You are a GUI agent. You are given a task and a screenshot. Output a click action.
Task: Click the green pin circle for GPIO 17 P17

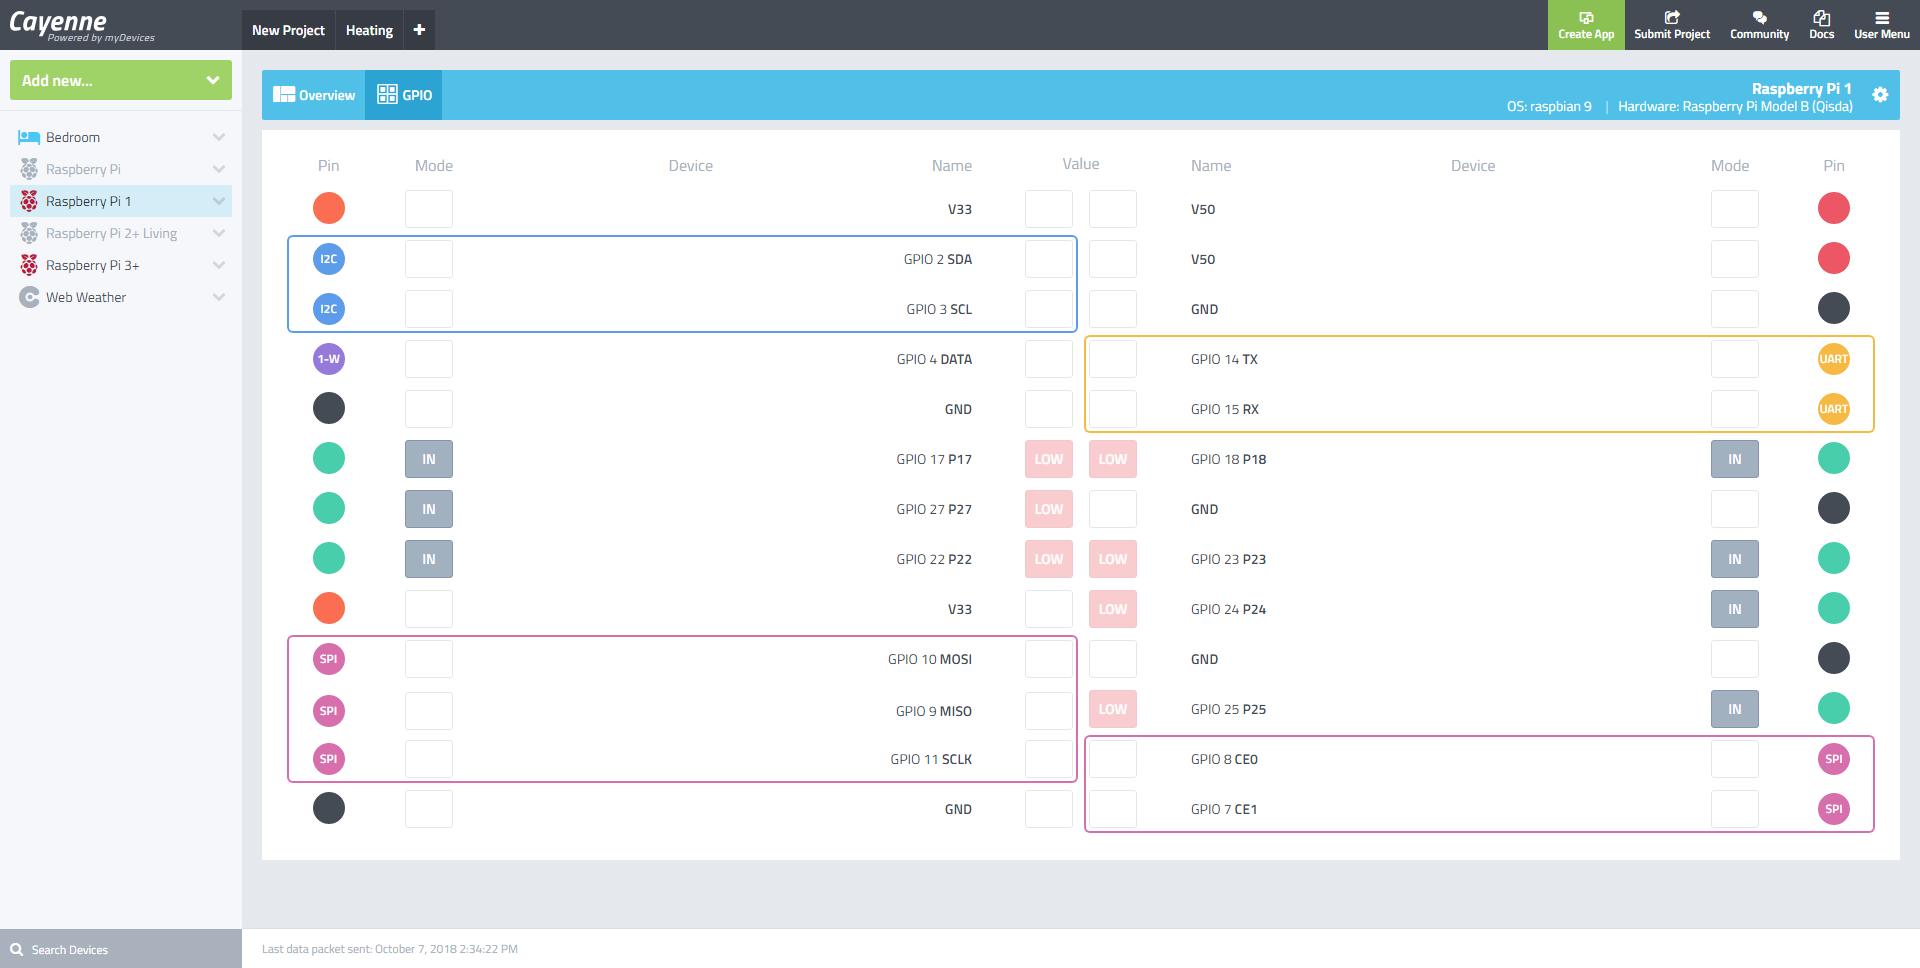(x=329, y=459)
